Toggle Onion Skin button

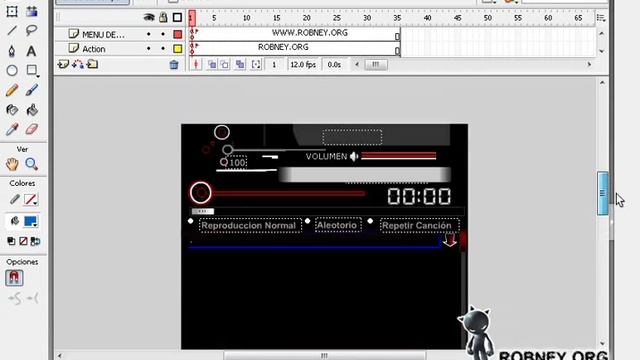pyautogui.click(x=212, y=64)
